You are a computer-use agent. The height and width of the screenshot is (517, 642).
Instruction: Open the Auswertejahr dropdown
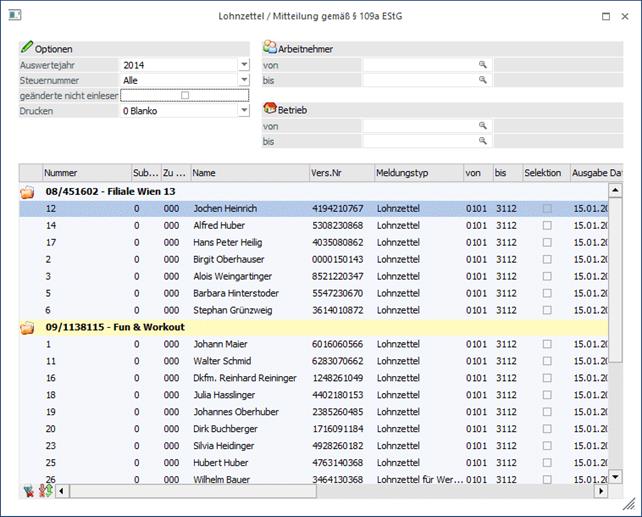(244, 65)
